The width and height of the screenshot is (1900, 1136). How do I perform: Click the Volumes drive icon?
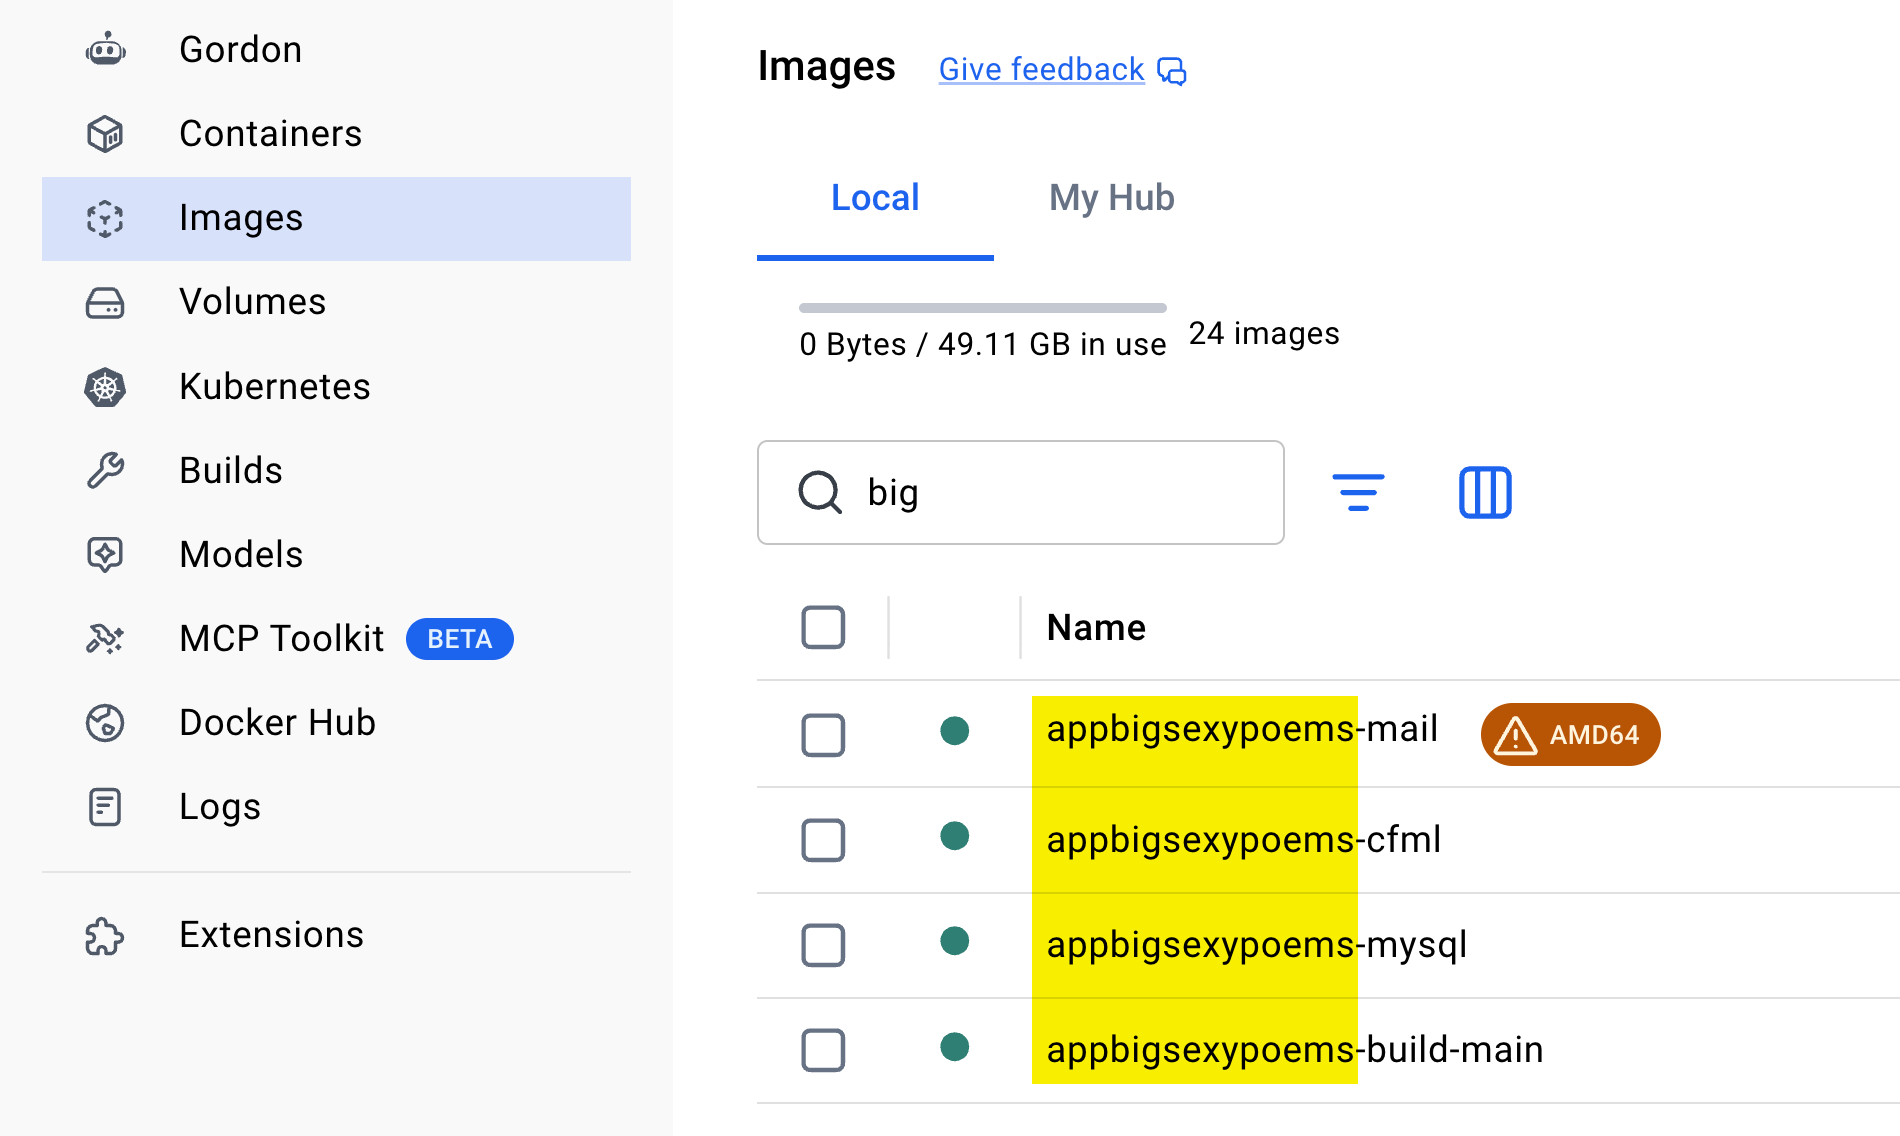tap(105, 302)
